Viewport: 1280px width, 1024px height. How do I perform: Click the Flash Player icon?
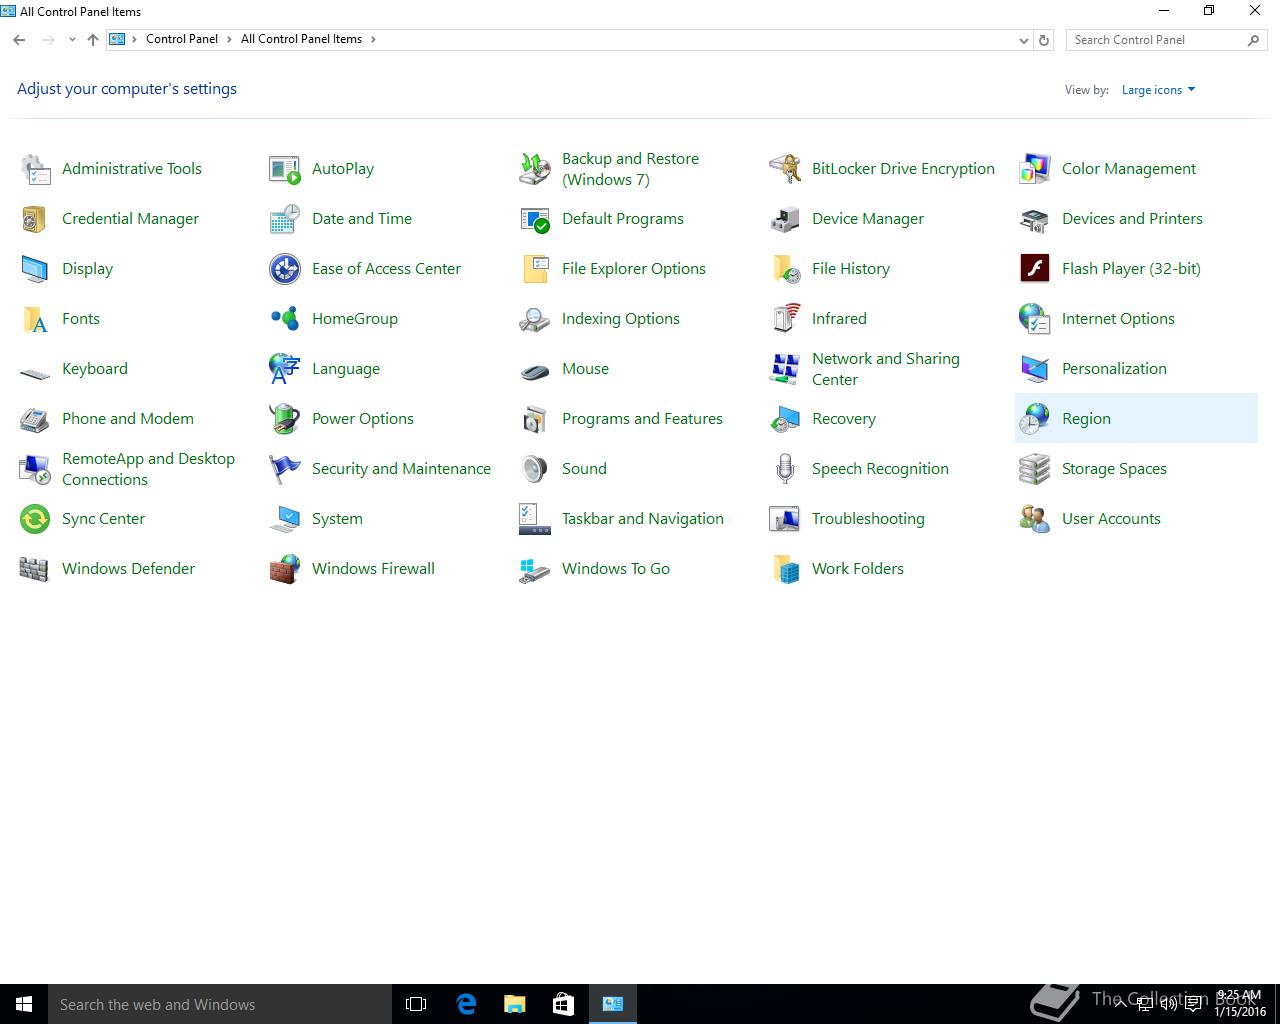(1035, 269)
